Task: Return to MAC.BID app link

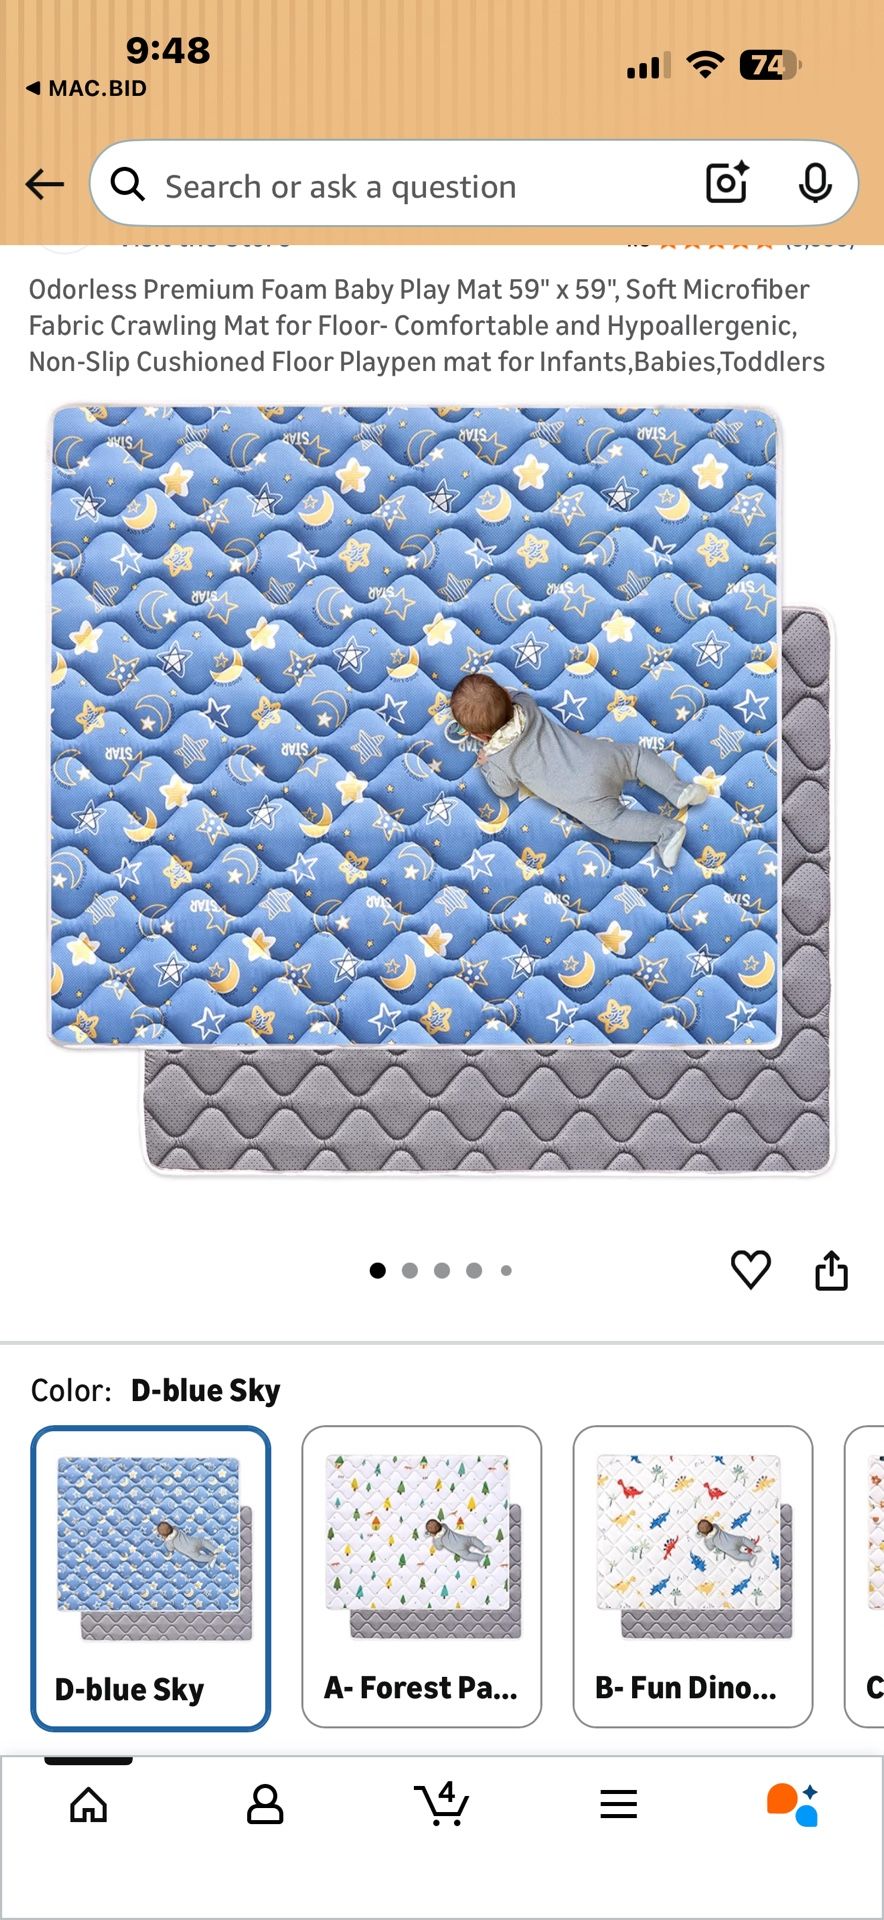Action: [x=86, y=88]
